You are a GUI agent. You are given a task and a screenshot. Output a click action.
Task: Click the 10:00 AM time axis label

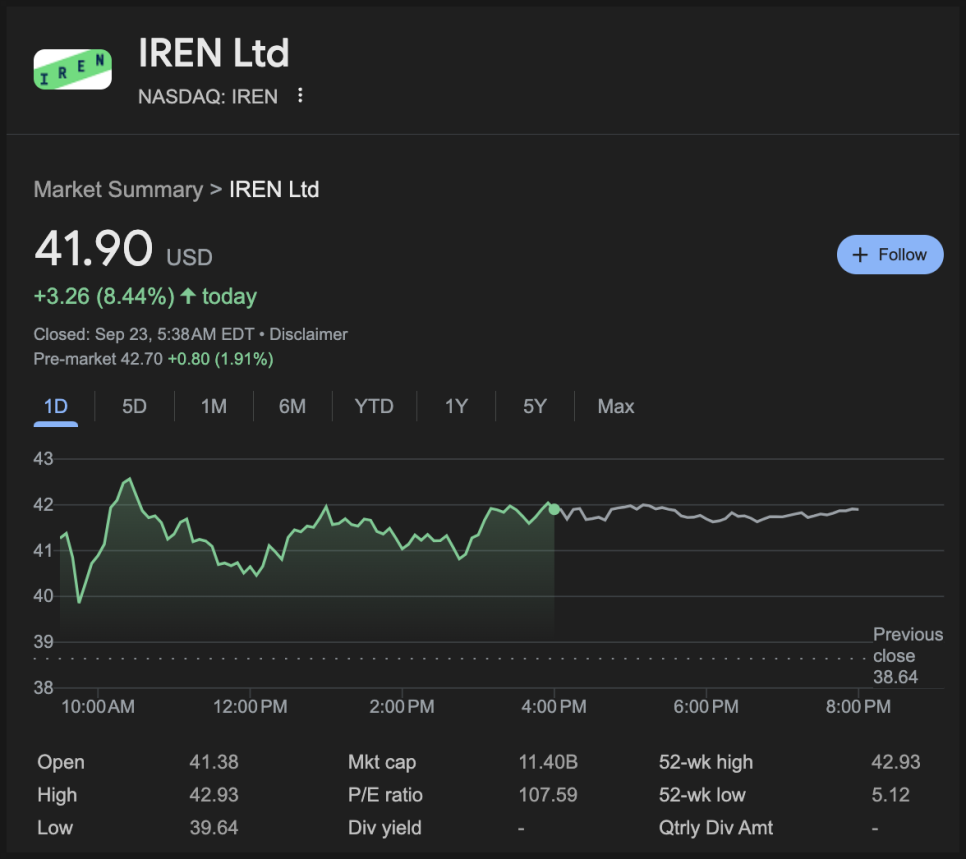(98, 706)
